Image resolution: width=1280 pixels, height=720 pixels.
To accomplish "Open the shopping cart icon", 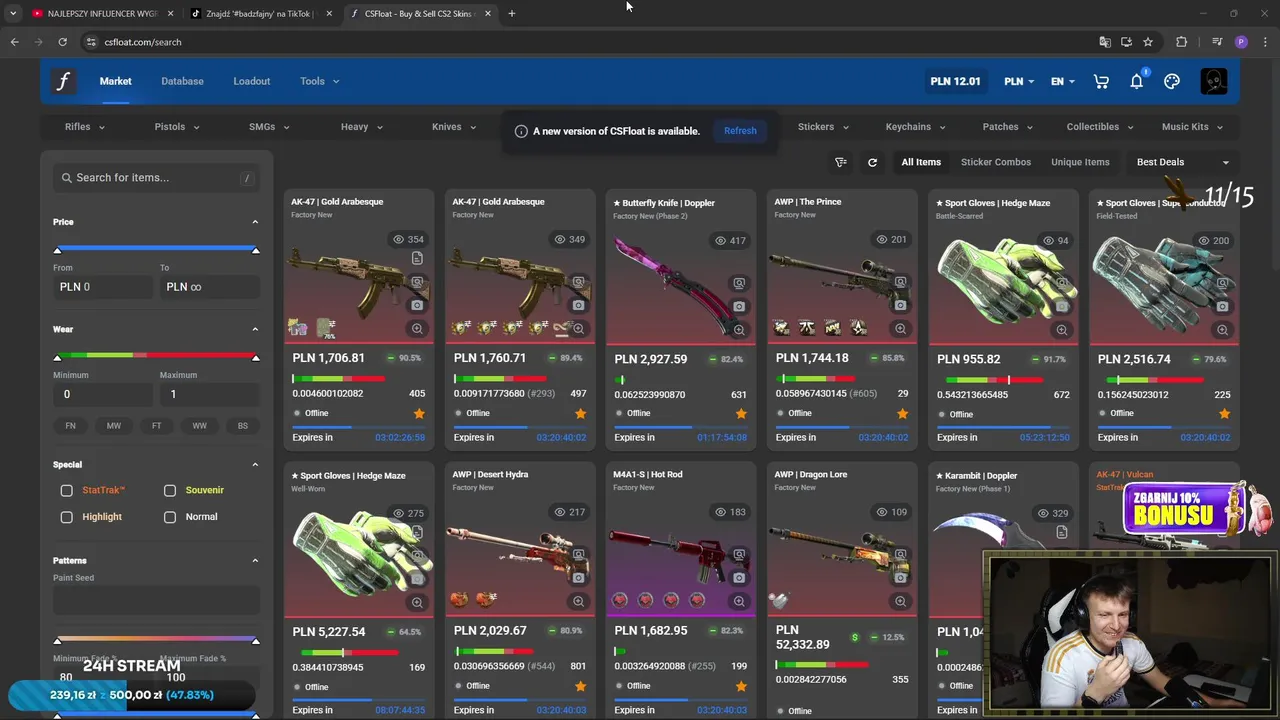I will coord(1101,81).
